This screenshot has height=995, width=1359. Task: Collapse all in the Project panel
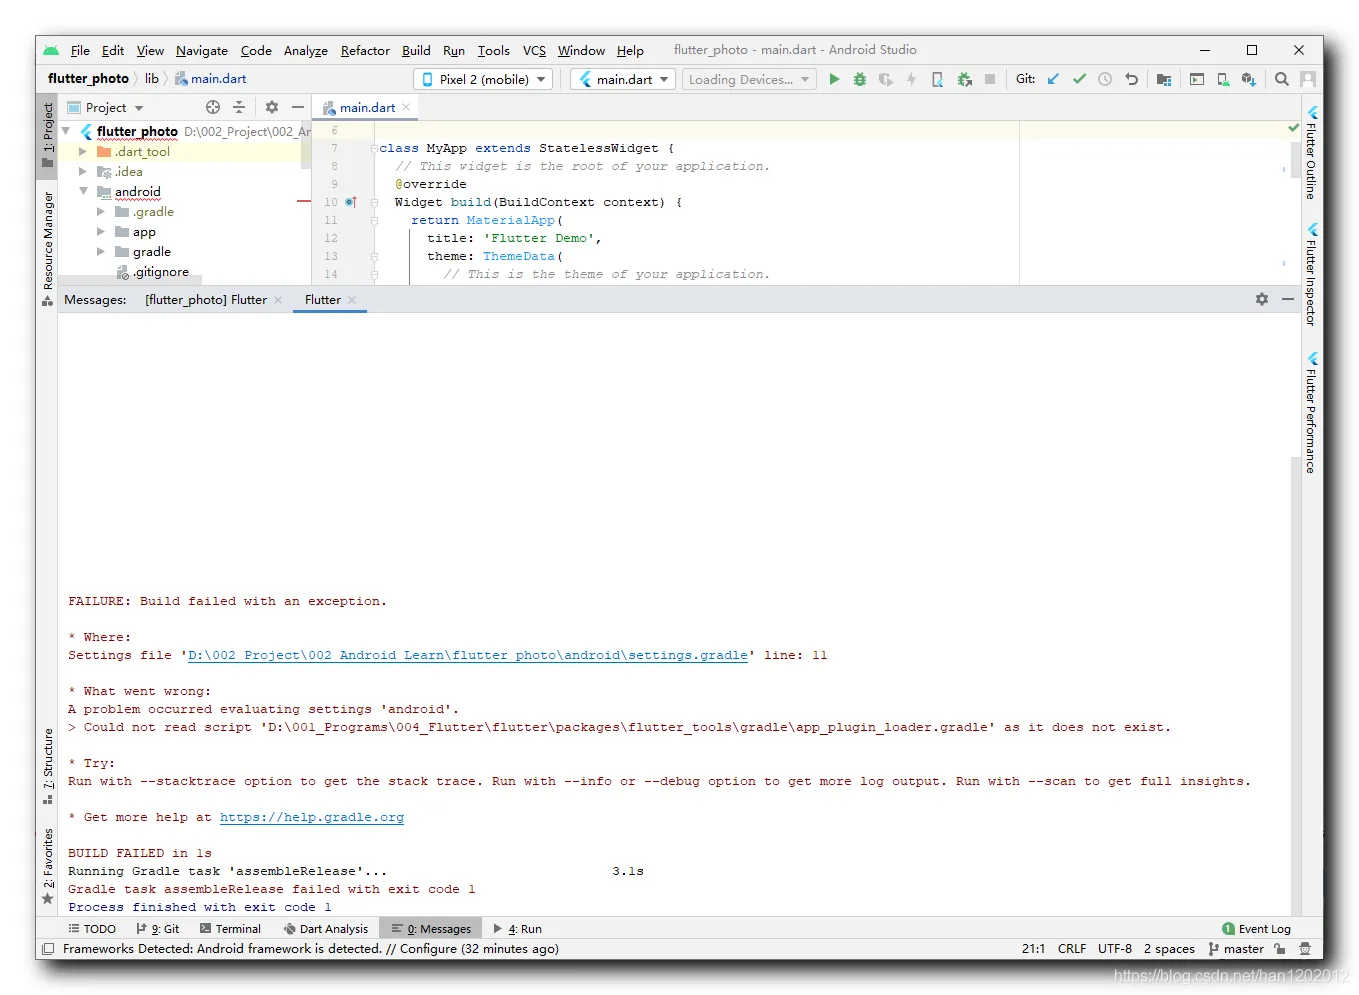click(239, 107)
